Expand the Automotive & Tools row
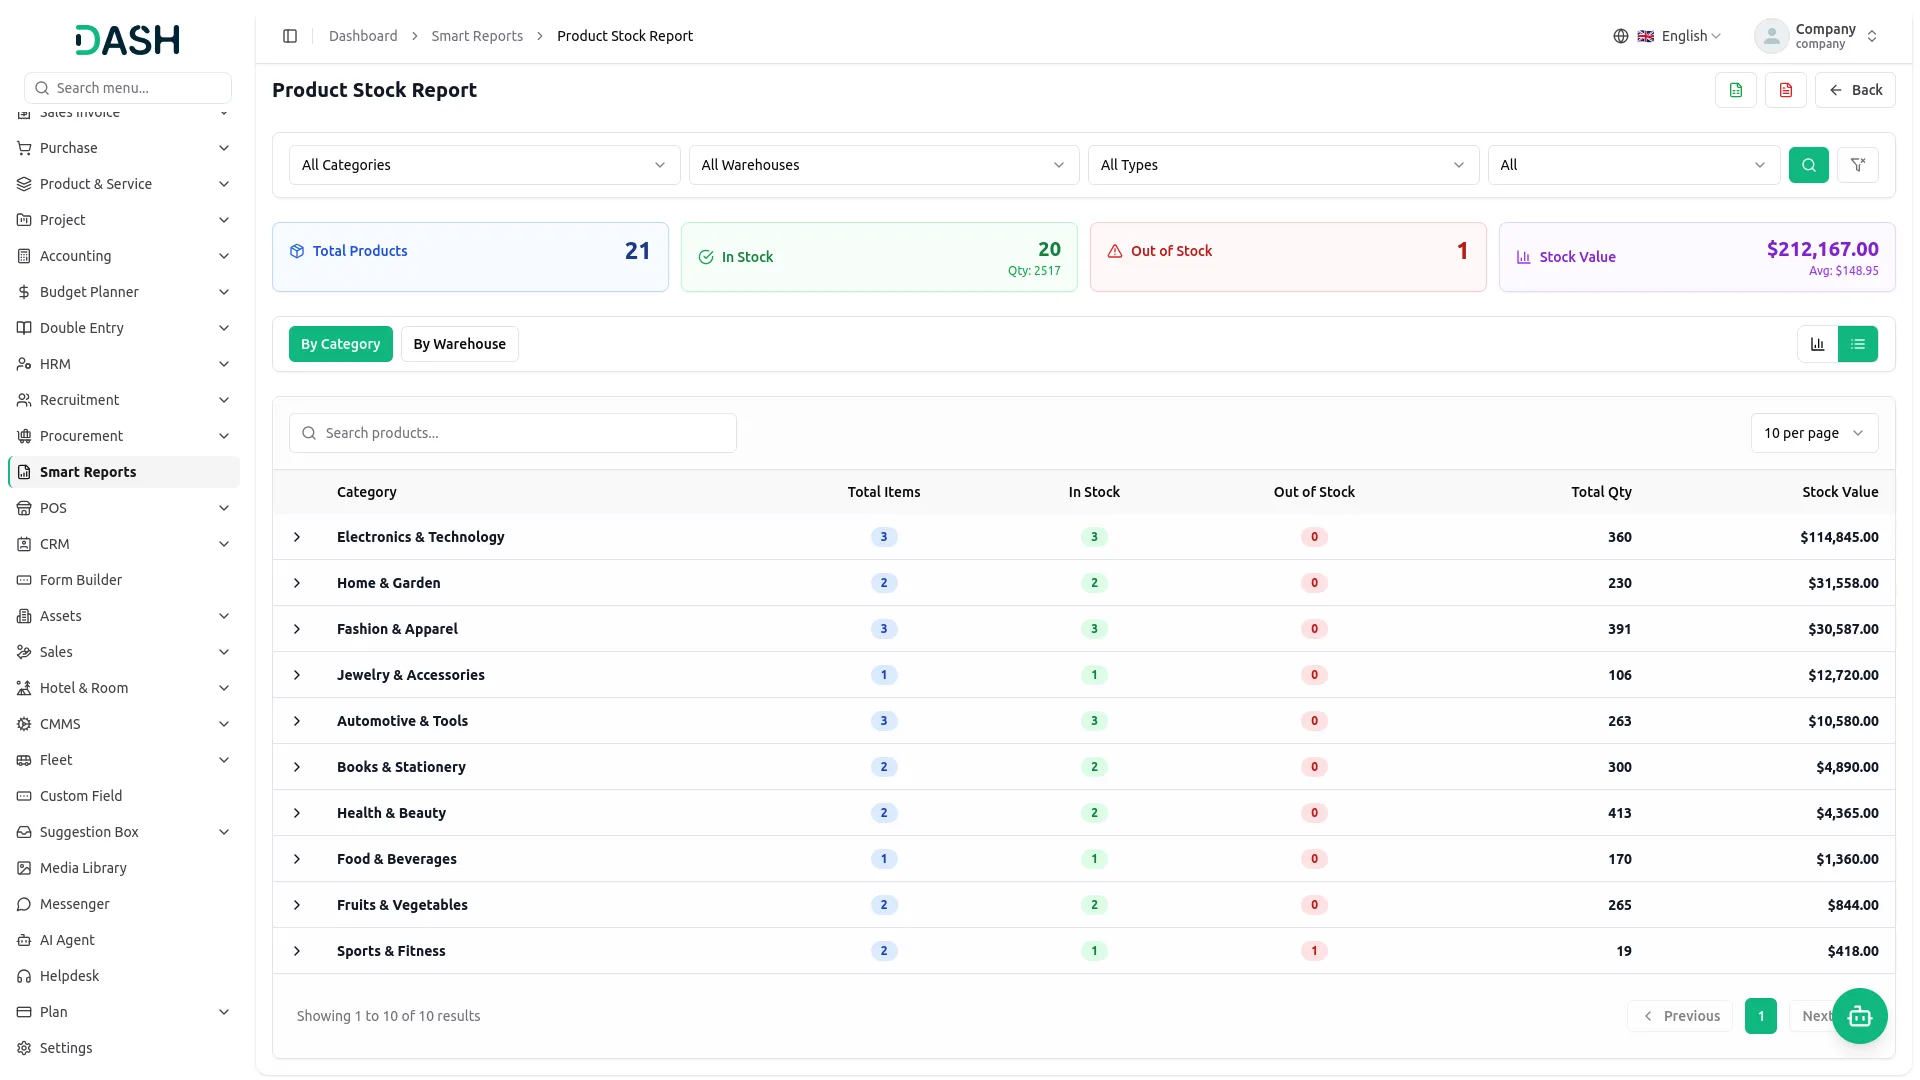Image resolution: width=1920 pixels, height=1080 pixels. point(297,721)
